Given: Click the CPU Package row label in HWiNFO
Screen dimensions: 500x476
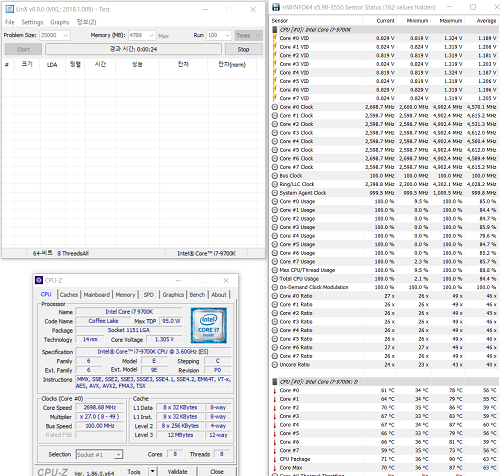Looking at the screenshot, I should click(295, 459).
